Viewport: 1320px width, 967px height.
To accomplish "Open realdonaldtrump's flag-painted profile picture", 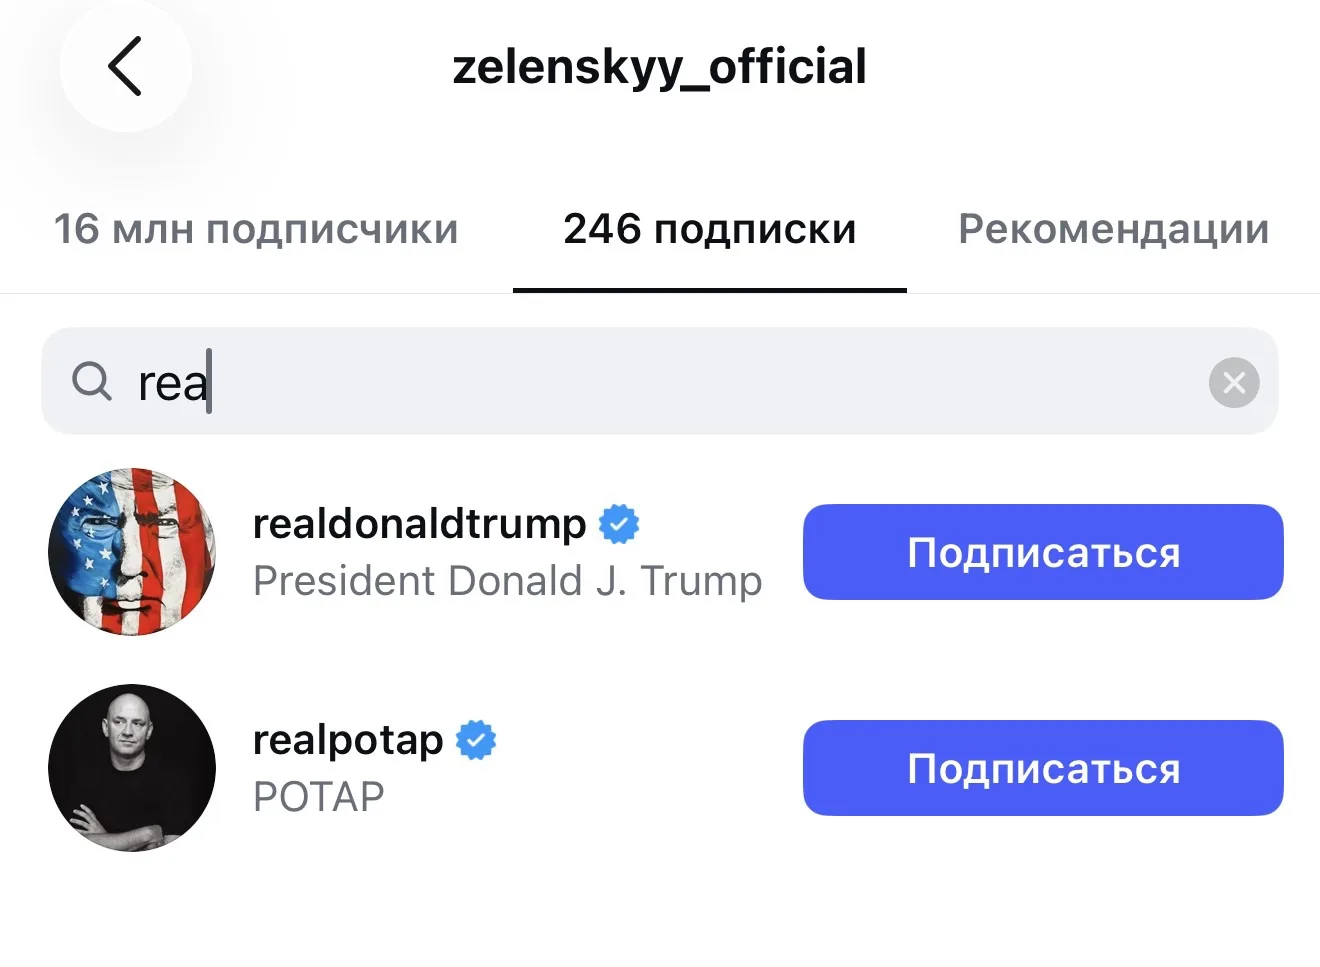I will click(132, 552).
